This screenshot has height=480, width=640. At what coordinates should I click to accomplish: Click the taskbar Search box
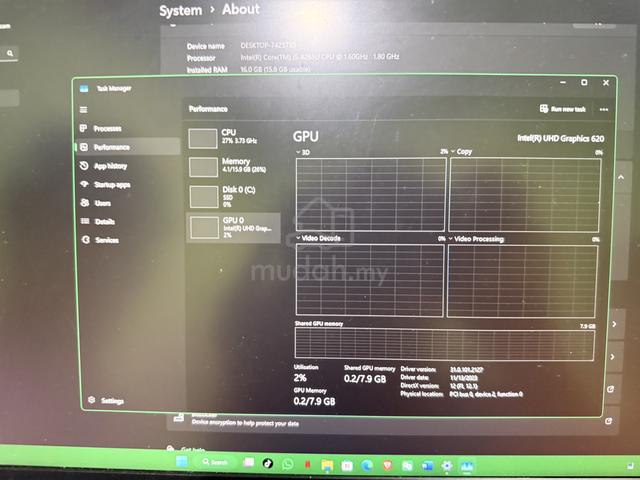click(x=215, y=462)
